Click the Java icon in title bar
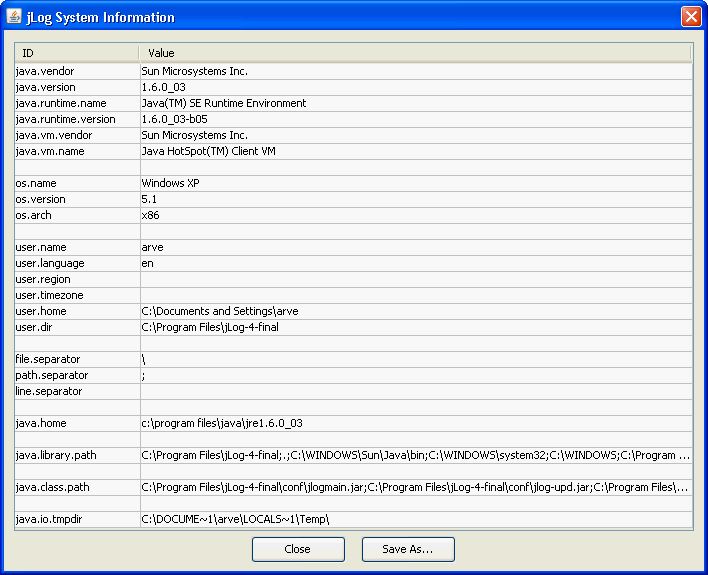 coord(14,17)
